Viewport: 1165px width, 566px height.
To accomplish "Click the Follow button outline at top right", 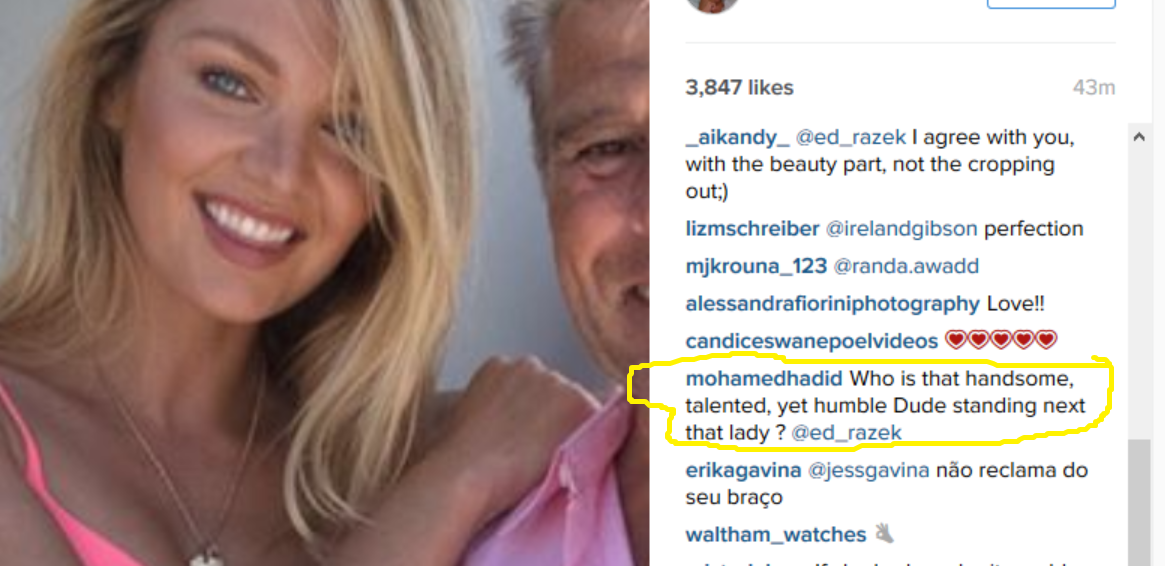I will coord(1051,4).
